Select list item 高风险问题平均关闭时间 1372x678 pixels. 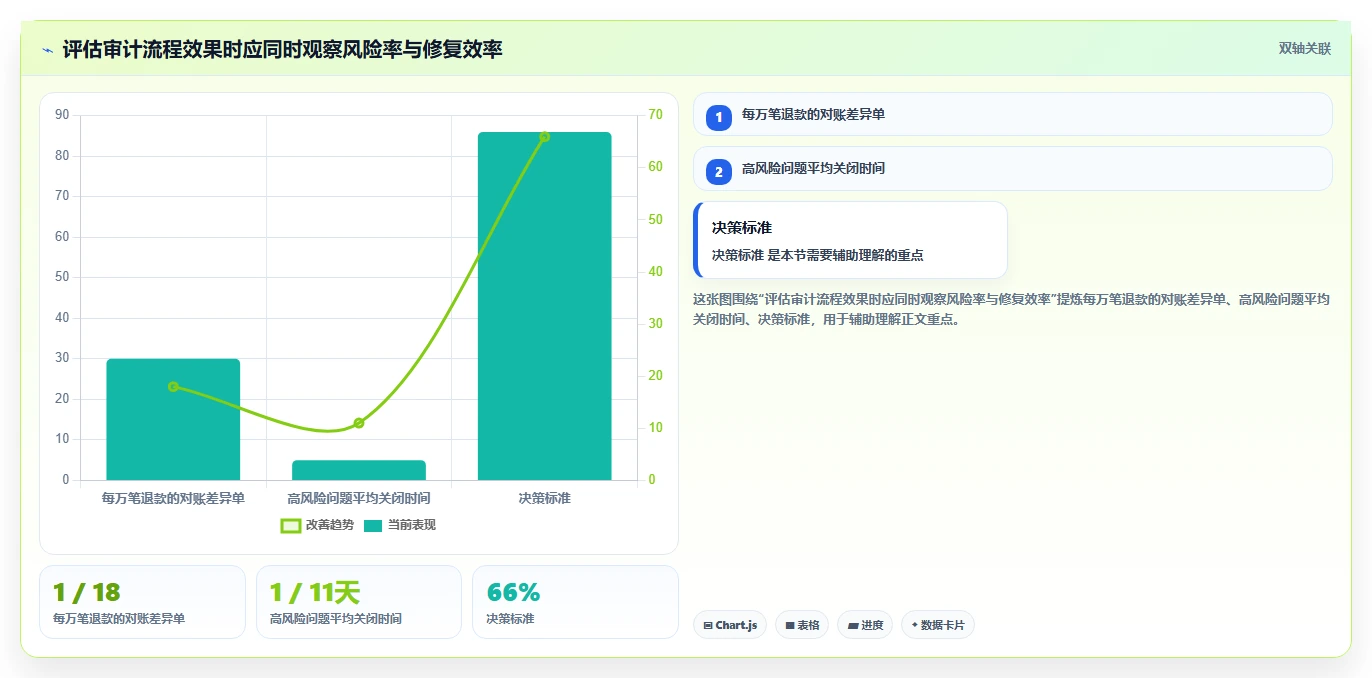point(1012,168)
